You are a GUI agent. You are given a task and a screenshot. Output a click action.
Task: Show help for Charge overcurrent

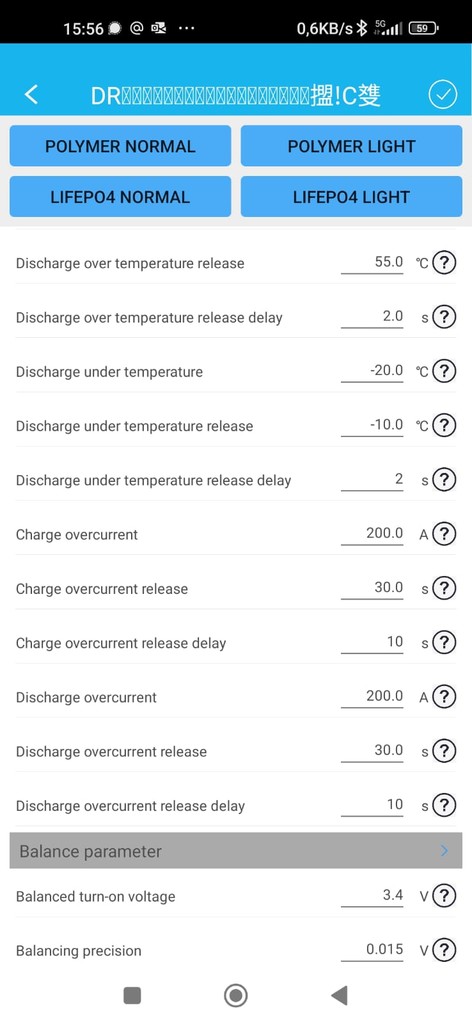click(444, 534)
